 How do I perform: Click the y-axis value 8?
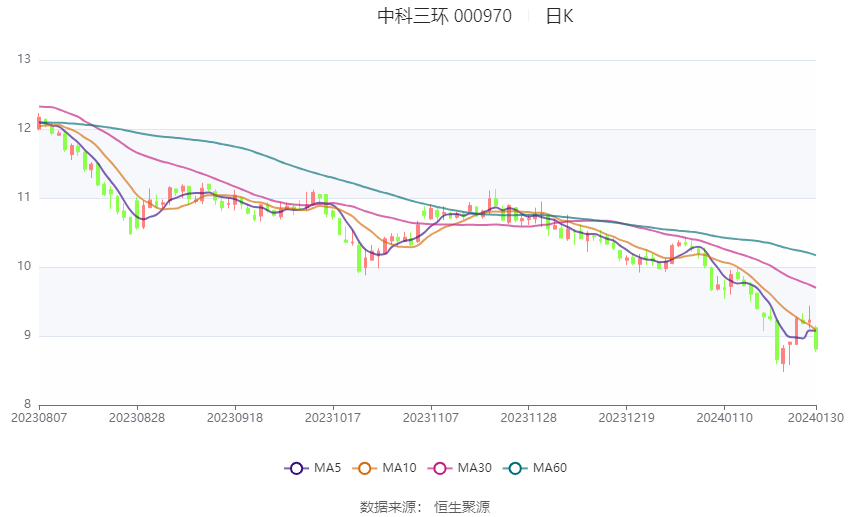click(x=27, y=404)
